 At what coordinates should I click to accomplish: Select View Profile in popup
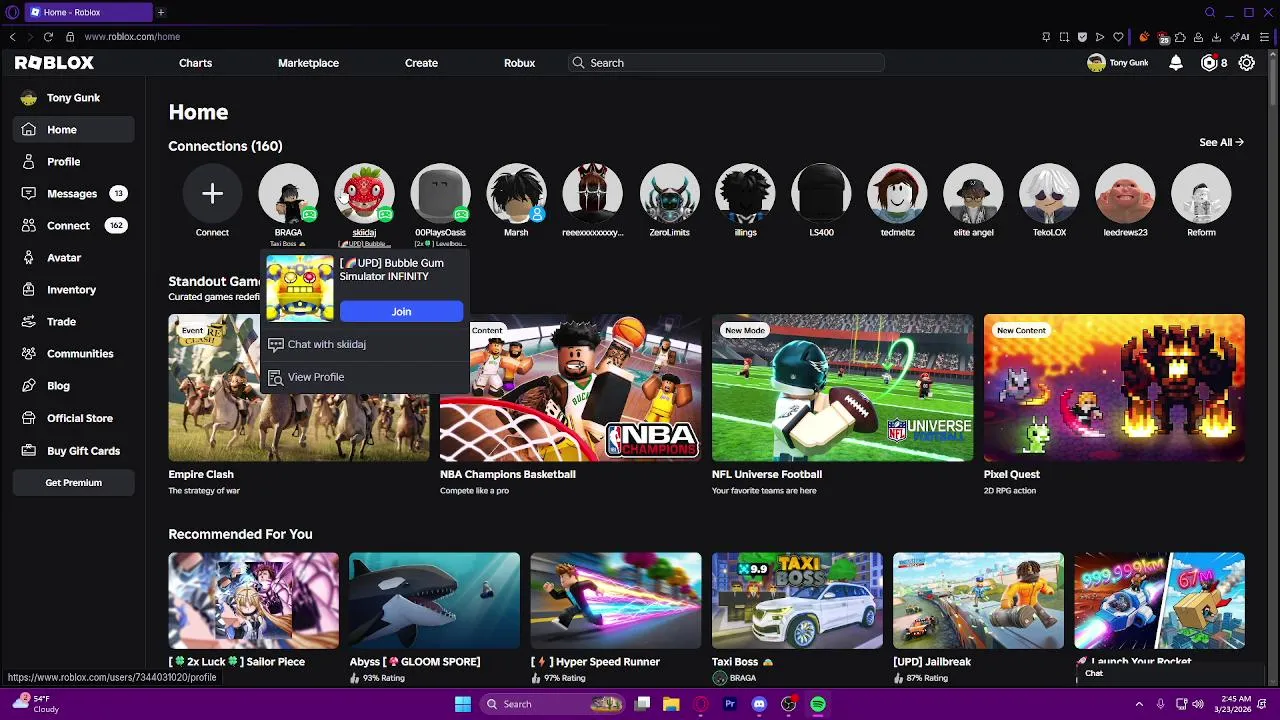tap(364, 377)
